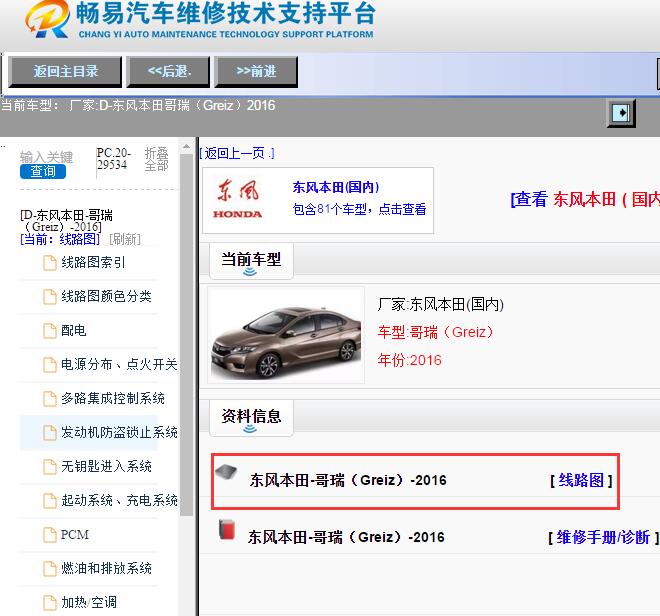The width and height of the screenshot is (660, 616).
Task: Click the Greiz car thumbnail image
Action: [x=286, y=335]
